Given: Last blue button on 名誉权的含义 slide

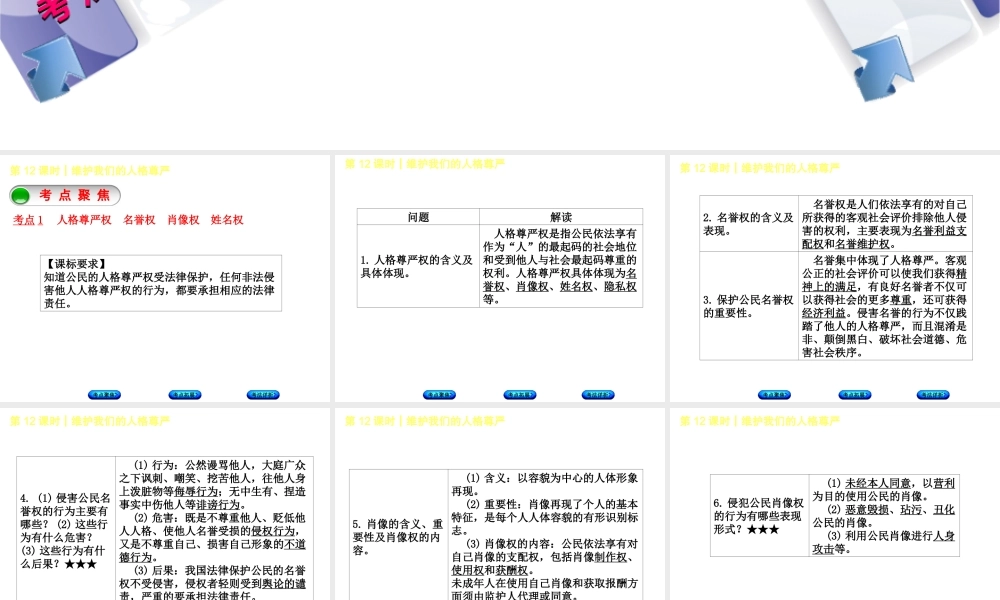Looking at the screenshot, I should coord(932,395).
